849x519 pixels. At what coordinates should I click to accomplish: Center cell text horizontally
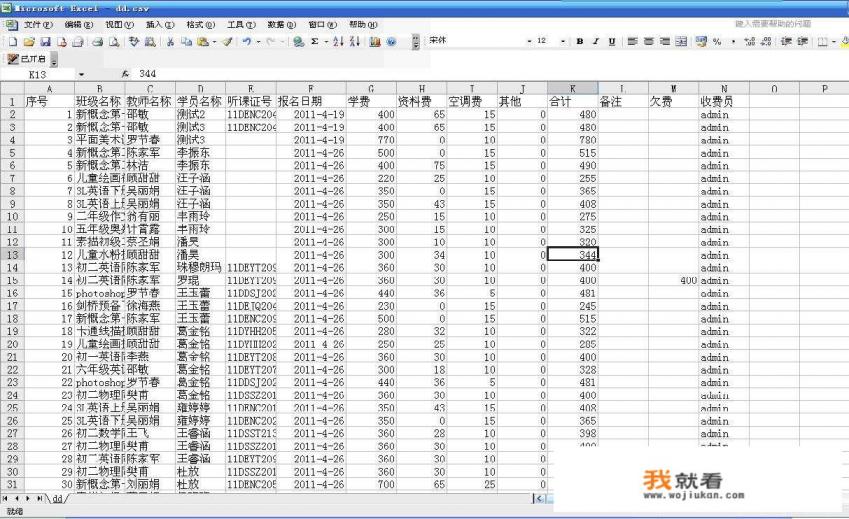point(649,41)
